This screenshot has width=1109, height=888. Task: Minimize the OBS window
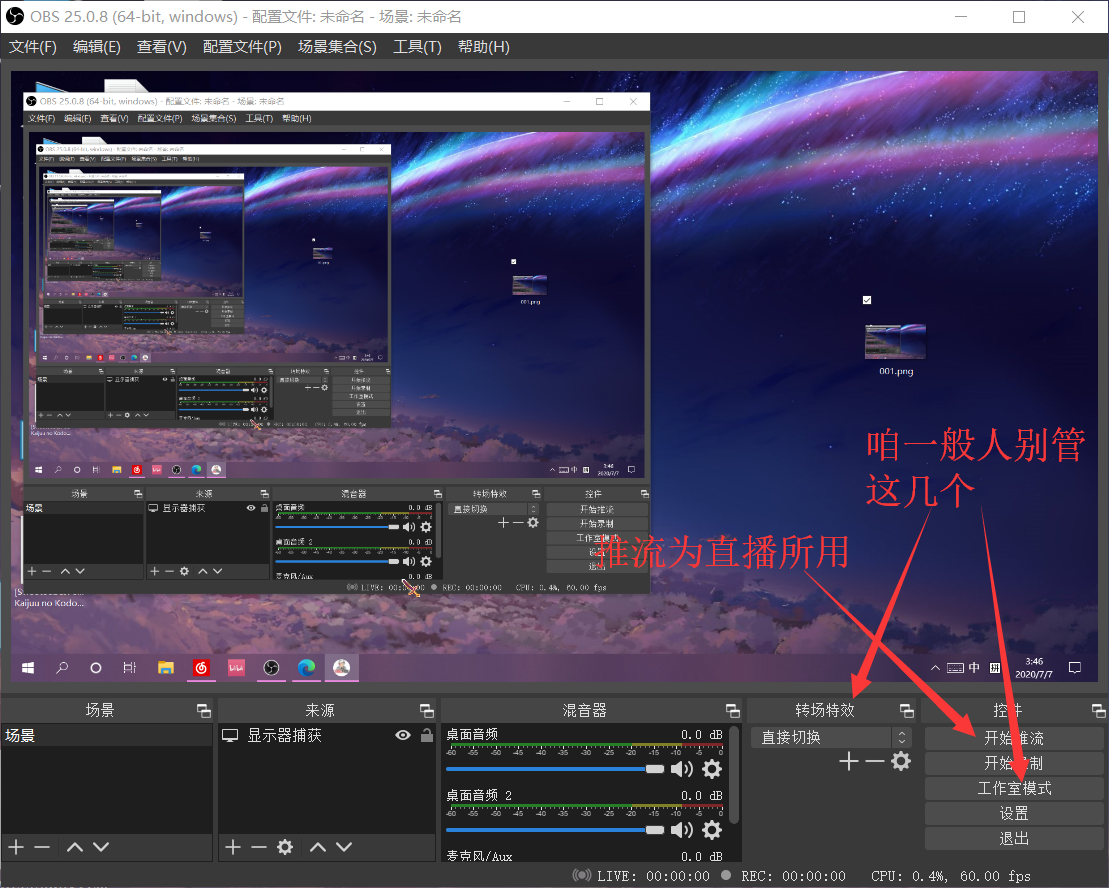pyautogui.click(x=961, y=16)
